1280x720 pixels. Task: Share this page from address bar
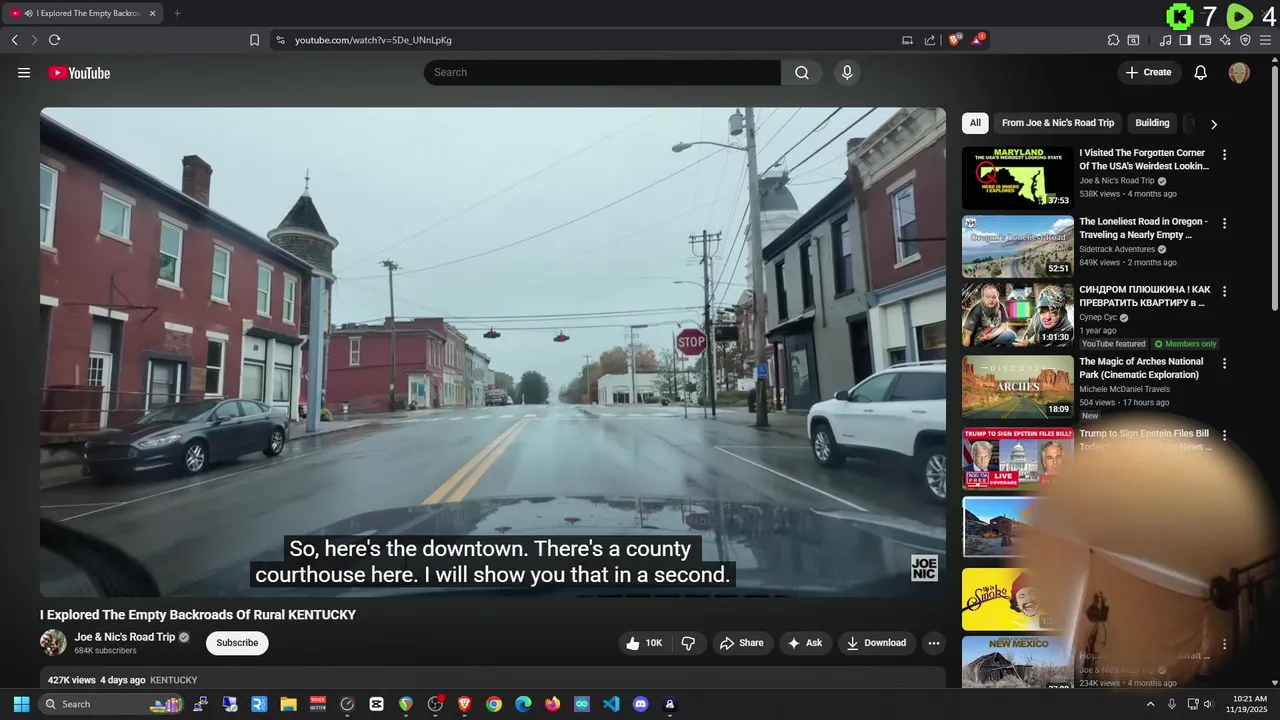point(930,40)
